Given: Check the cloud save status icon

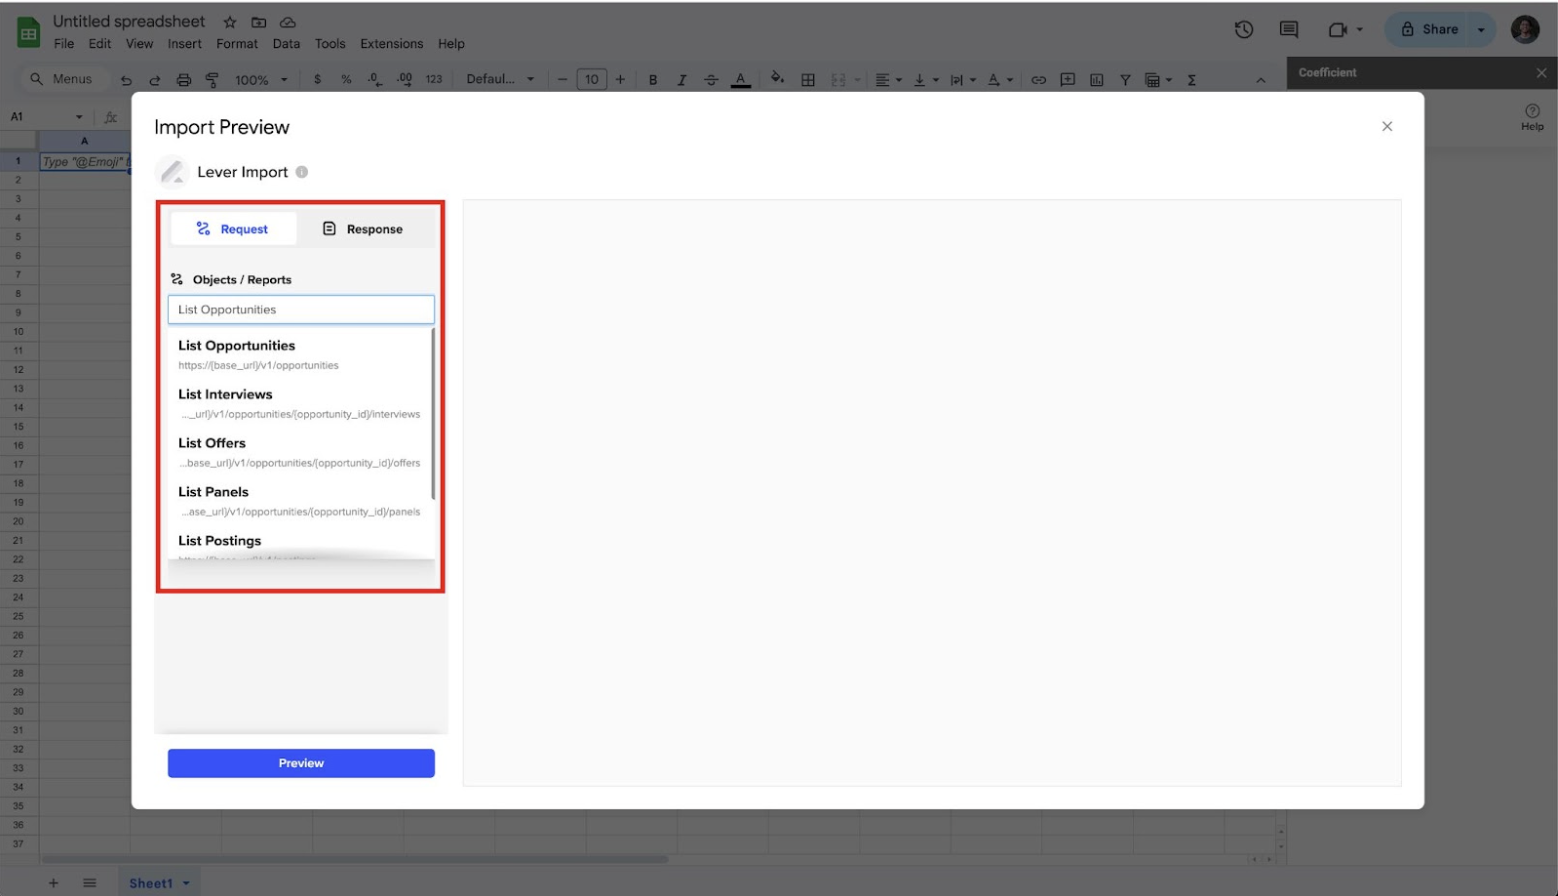Looking at the screenshot, I should [x=287, y=22].
